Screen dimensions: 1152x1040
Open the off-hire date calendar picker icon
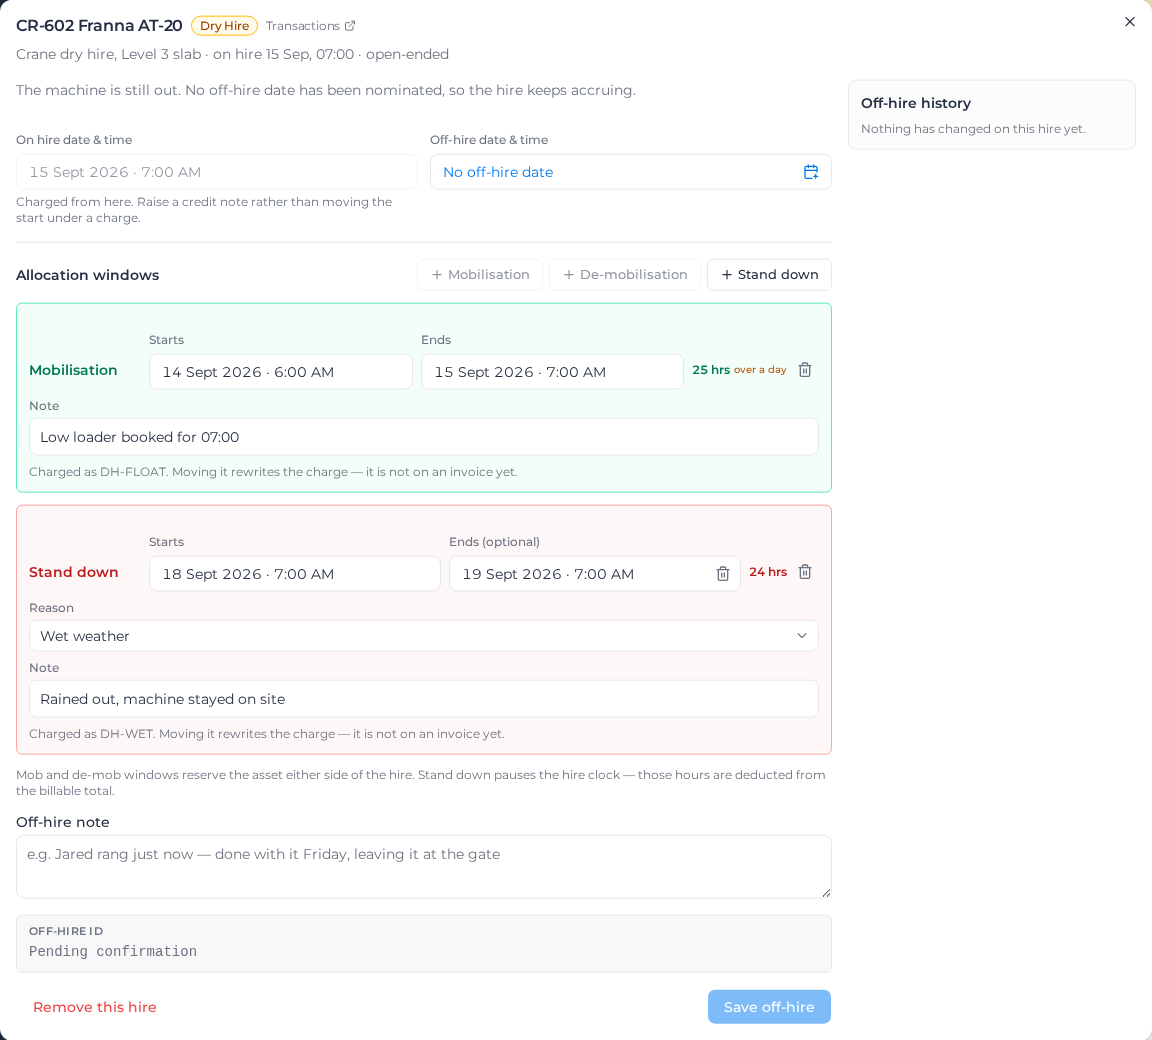pyautogui.click(x=810, y=172)
